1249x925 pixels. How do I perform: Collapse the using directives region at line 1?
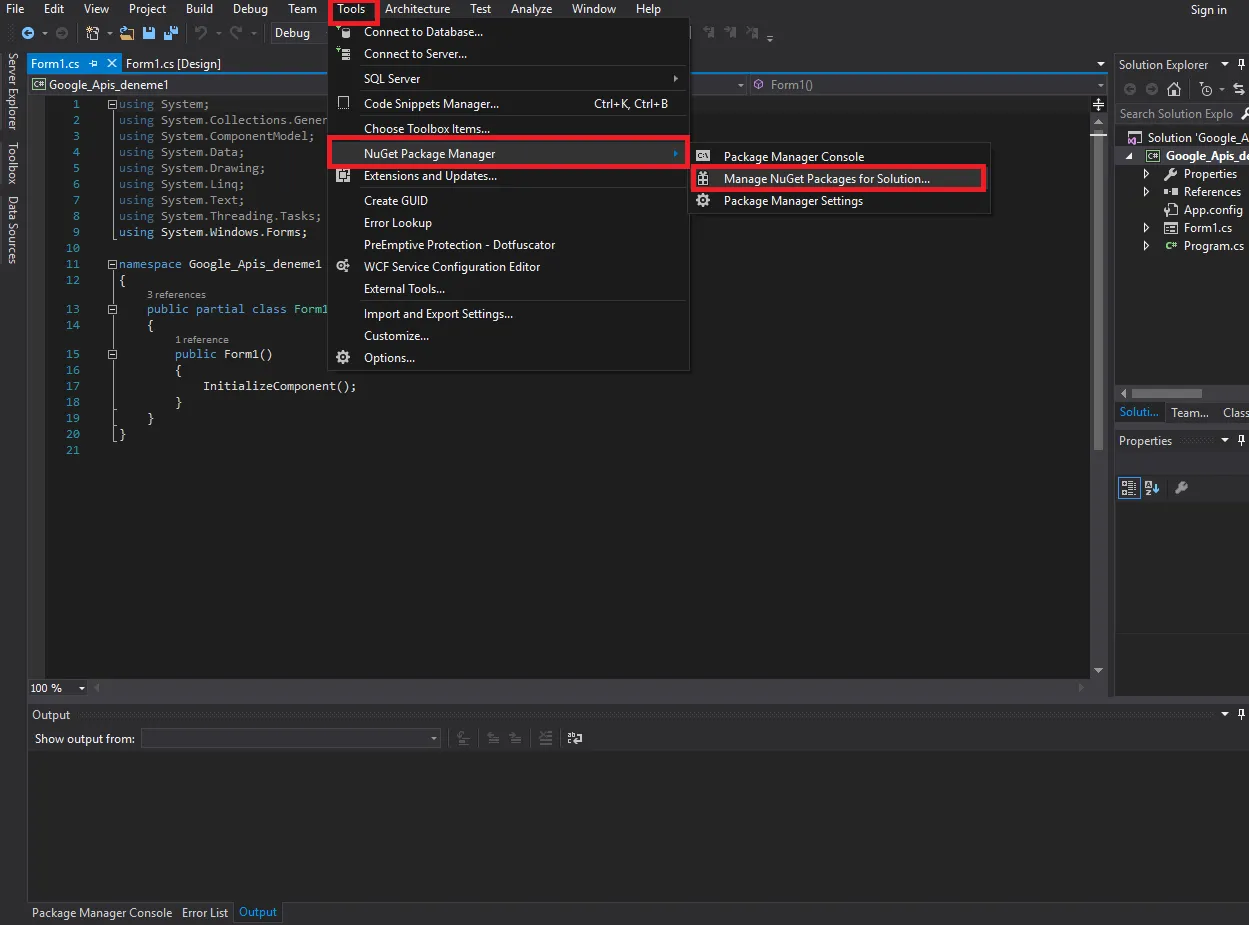(x=112, y=104)
